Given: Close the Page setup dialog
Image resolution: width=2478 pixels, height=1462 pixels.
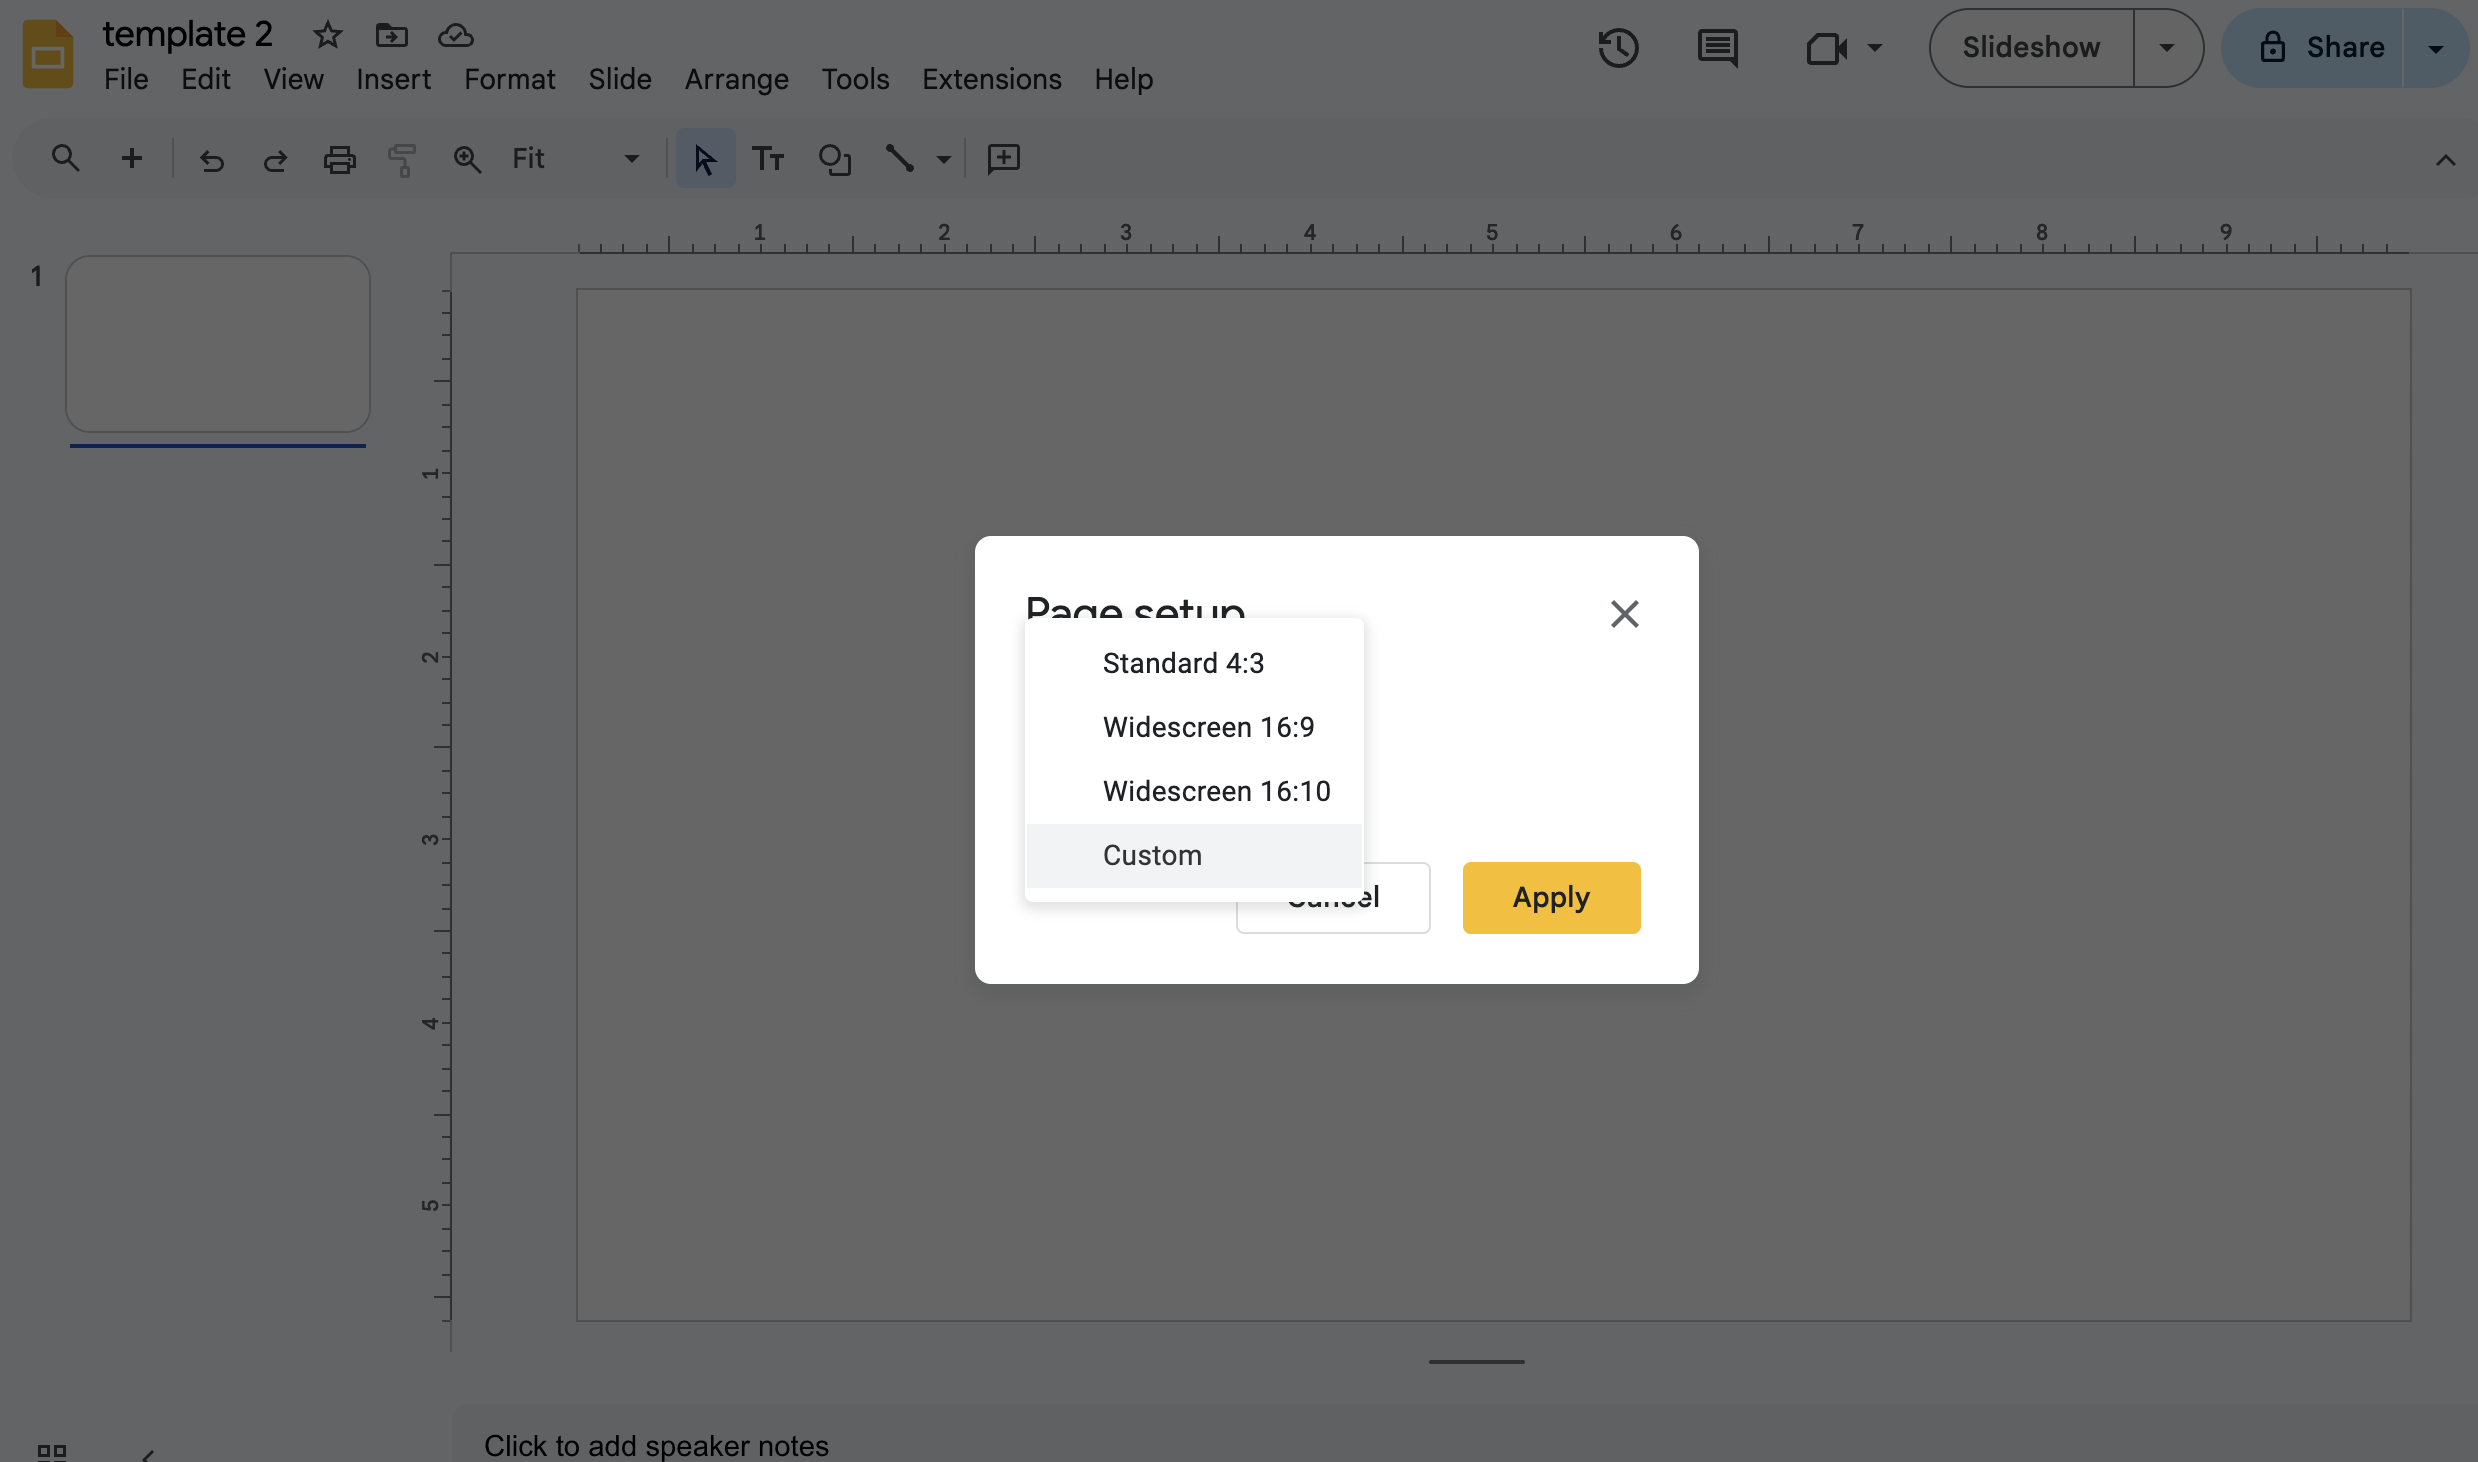Looking at the screenshot, I should (1624, 613).
